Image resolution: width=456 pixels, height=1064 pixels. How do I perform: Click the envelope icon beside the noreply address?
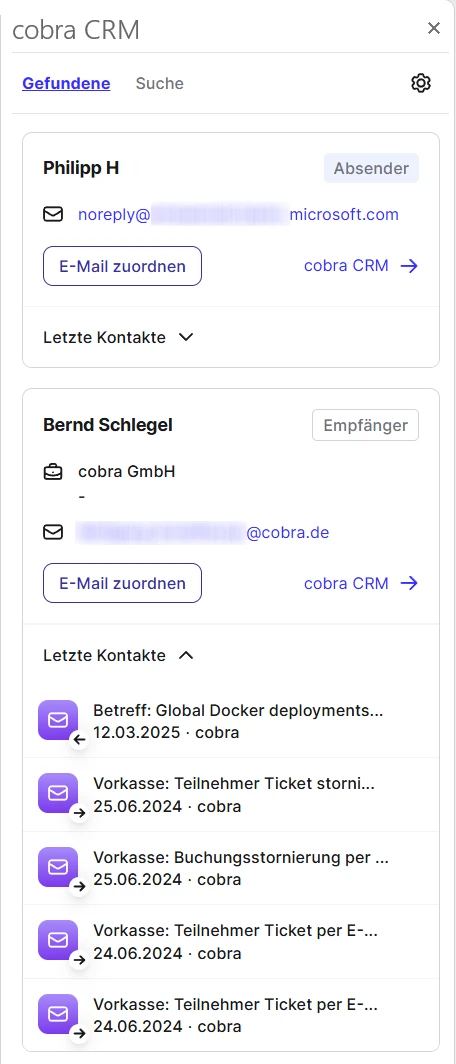(53, 215)
